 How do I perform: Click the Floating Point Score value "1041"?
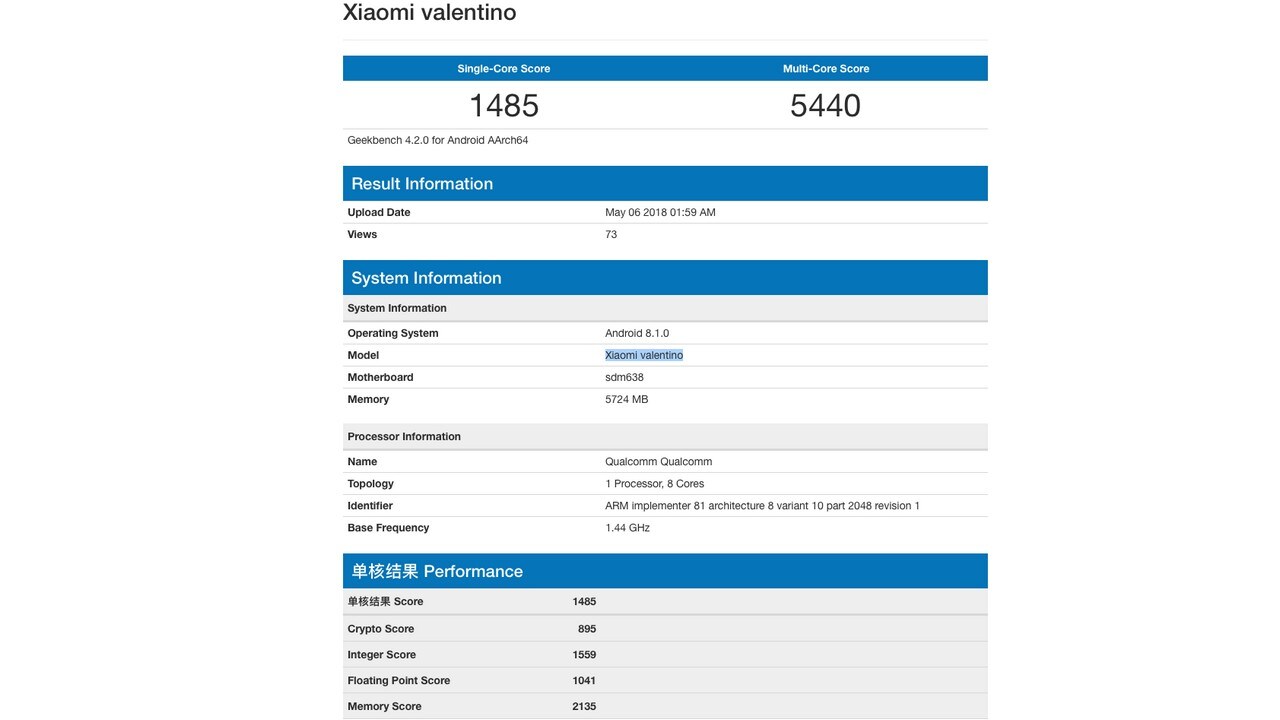(x=584, y=681)
